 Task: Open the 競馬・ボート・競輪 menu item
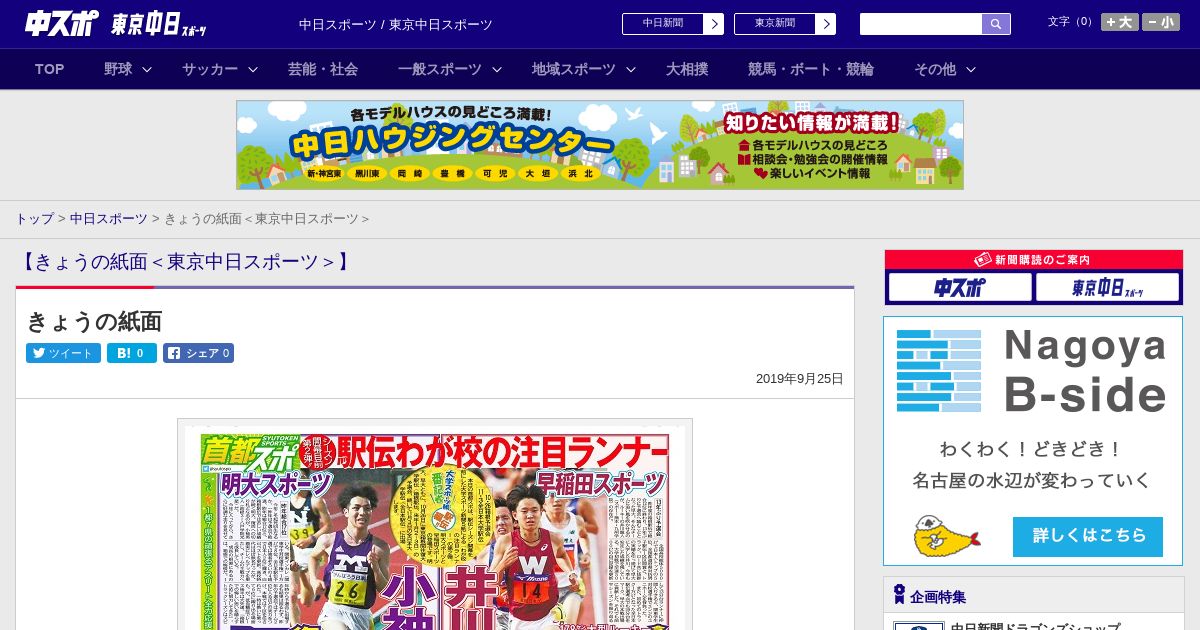click(811, 69)
